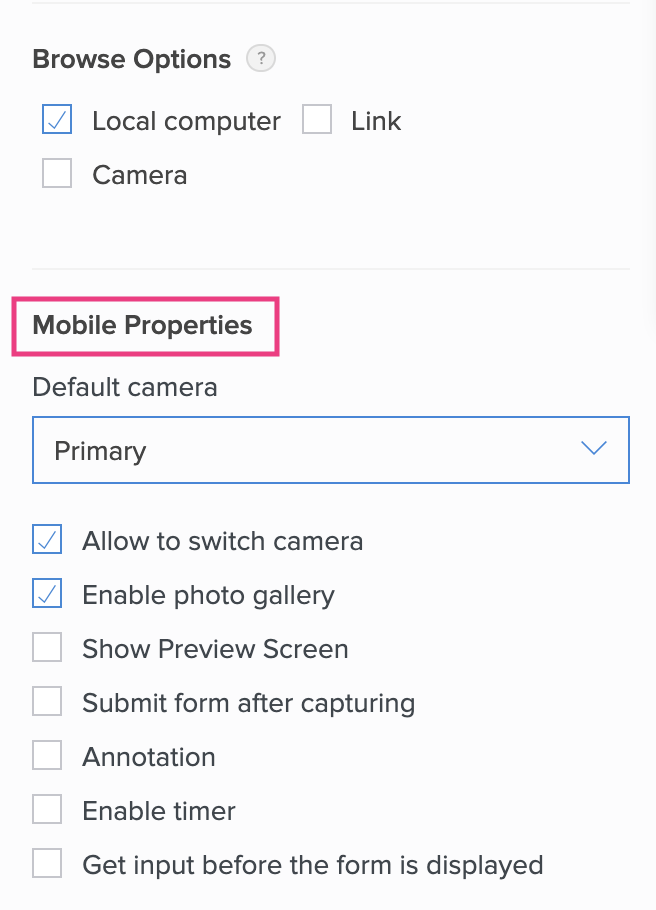Click the Primary value in camera dropdown
656x910 pixels.
(100, 450)
